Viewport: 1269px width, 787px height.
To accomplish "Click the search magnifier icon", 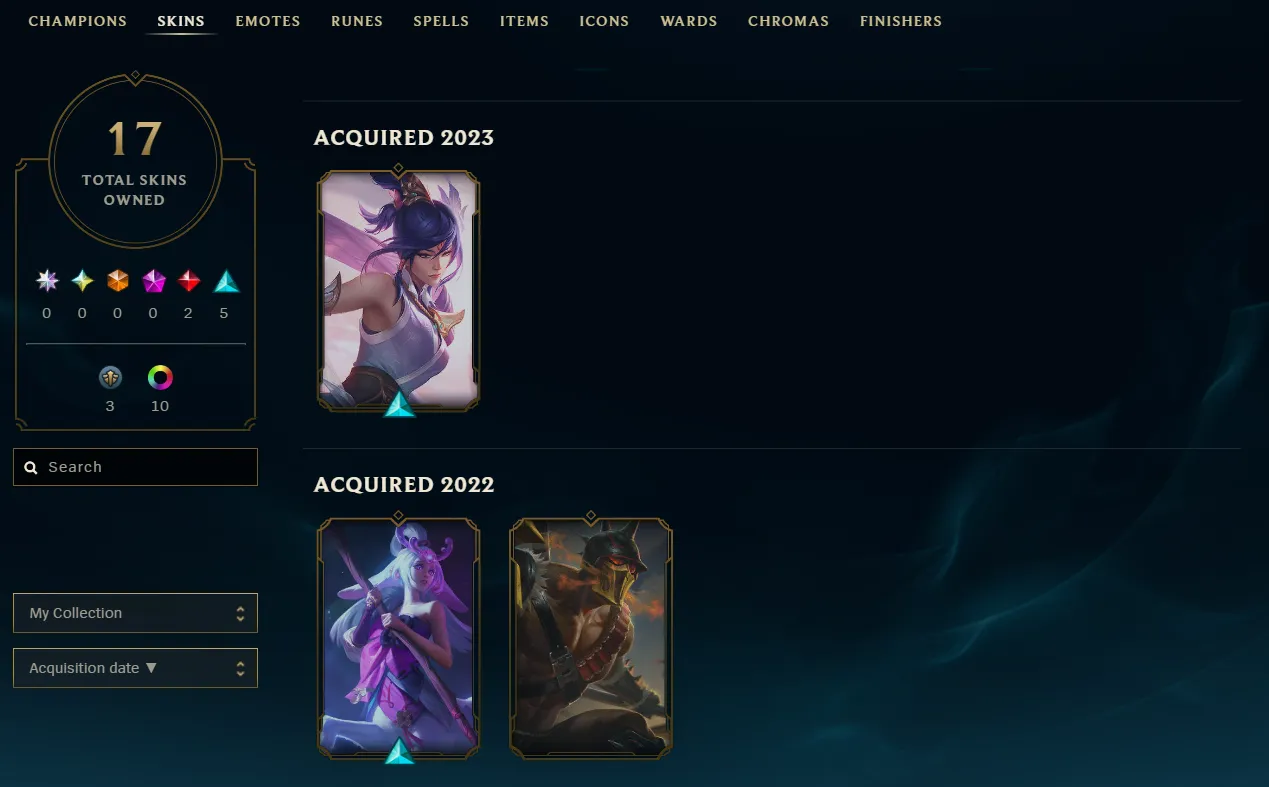I will pos(31,467).
